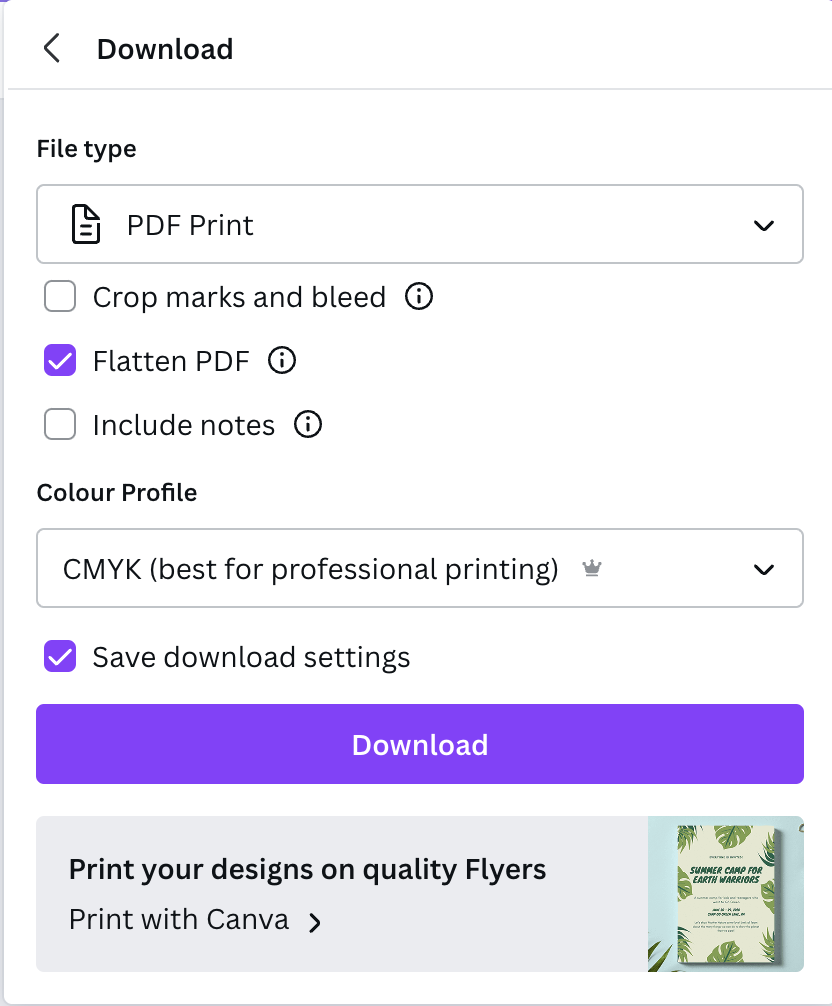Click the Print your designs on quality Flyers banner
Viewport: 832px width, 1006px height.
pos(420,894)
